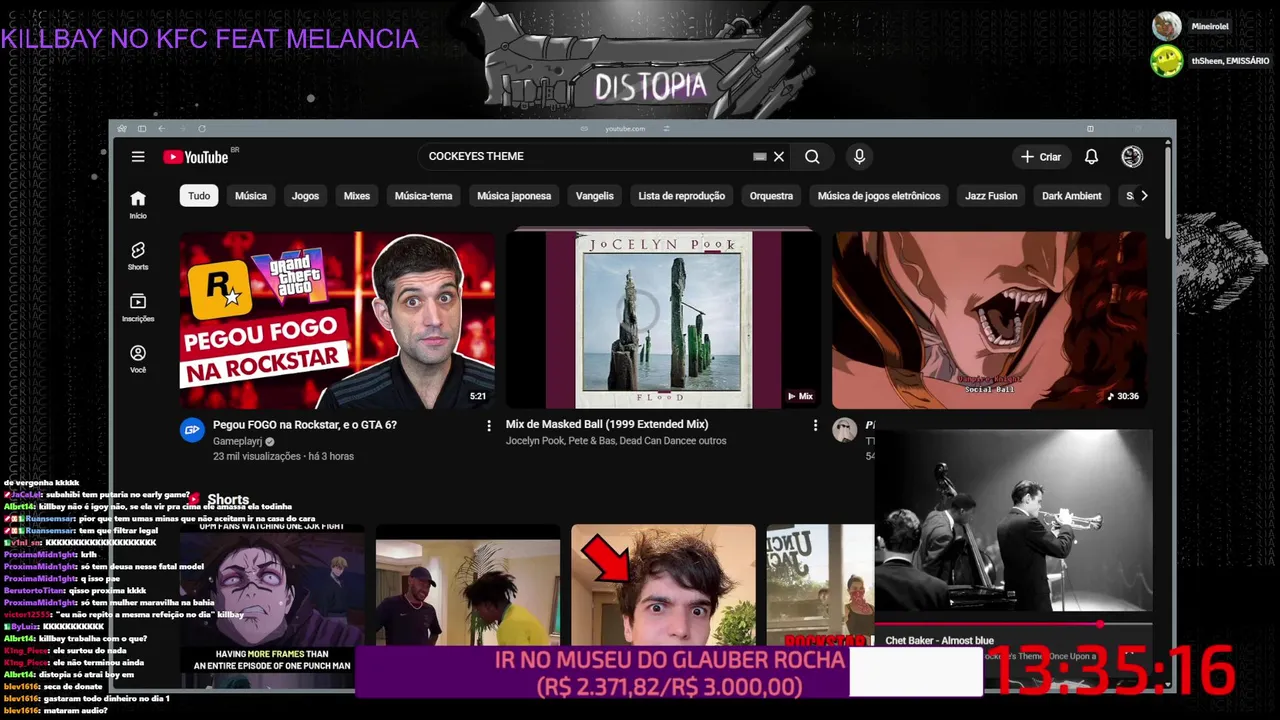Go to the YouTube home logo

[196, 157]
